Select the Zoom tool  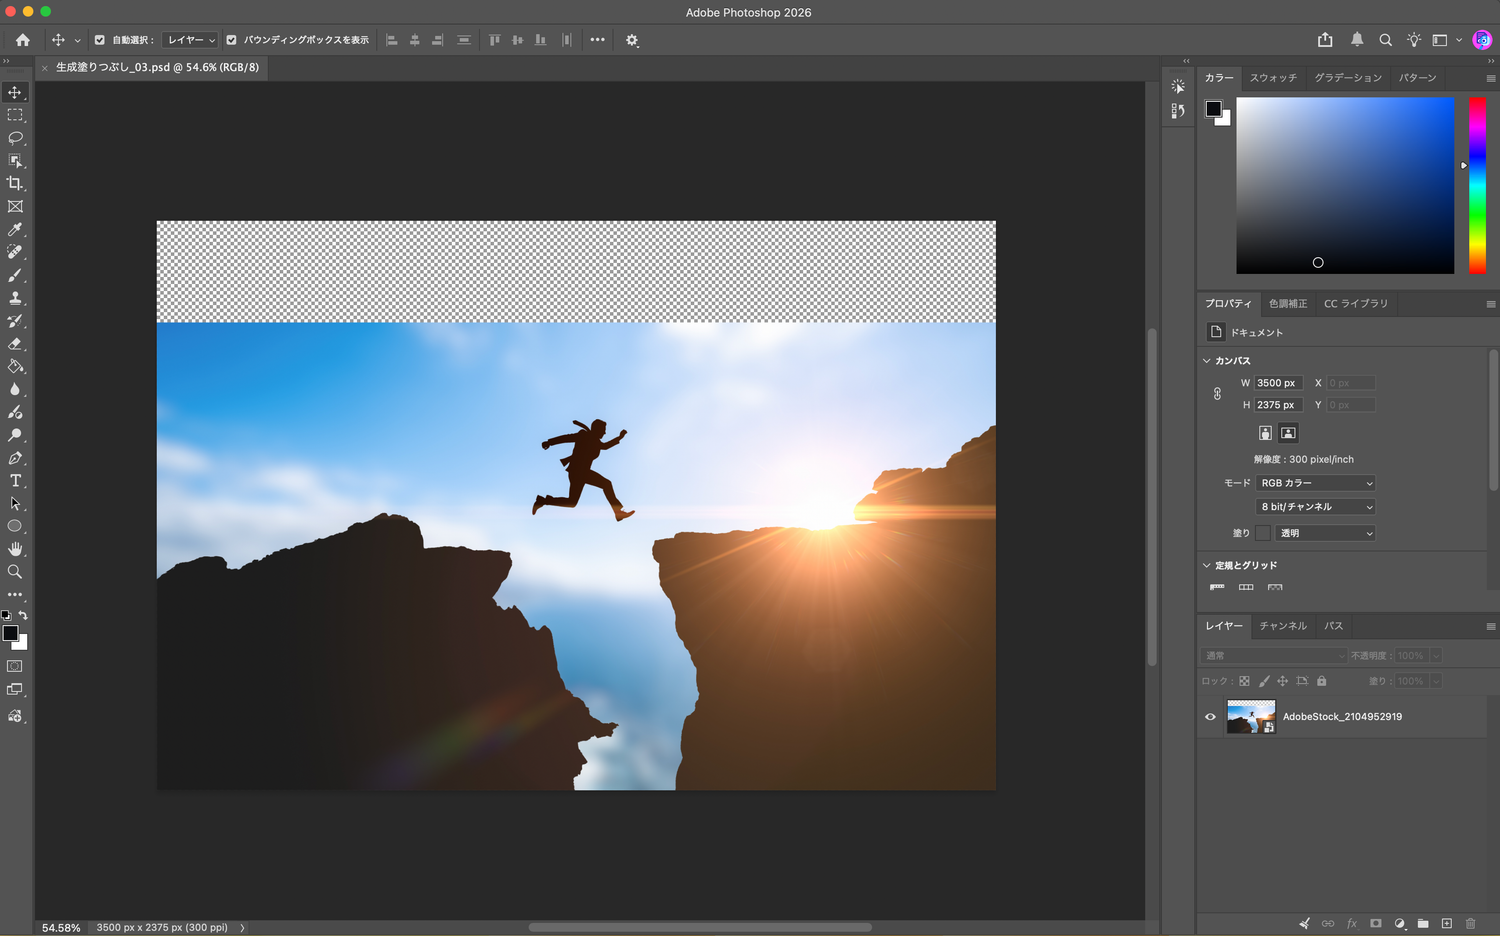click(15, 572)
